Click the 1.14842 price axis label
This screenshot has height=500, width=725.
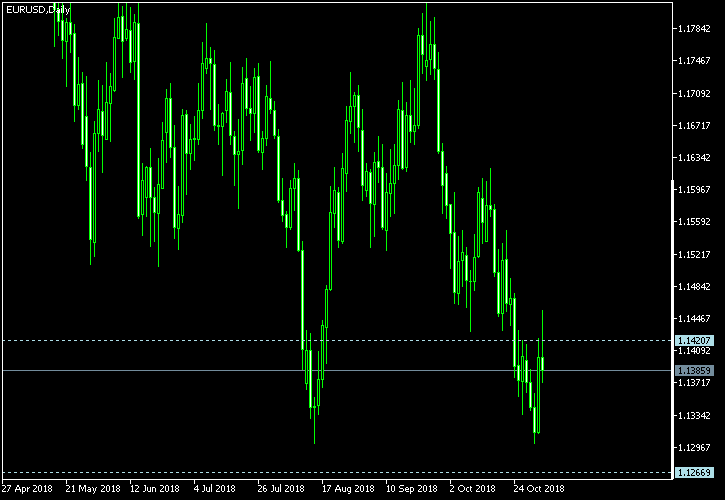[x=694, y=287]
